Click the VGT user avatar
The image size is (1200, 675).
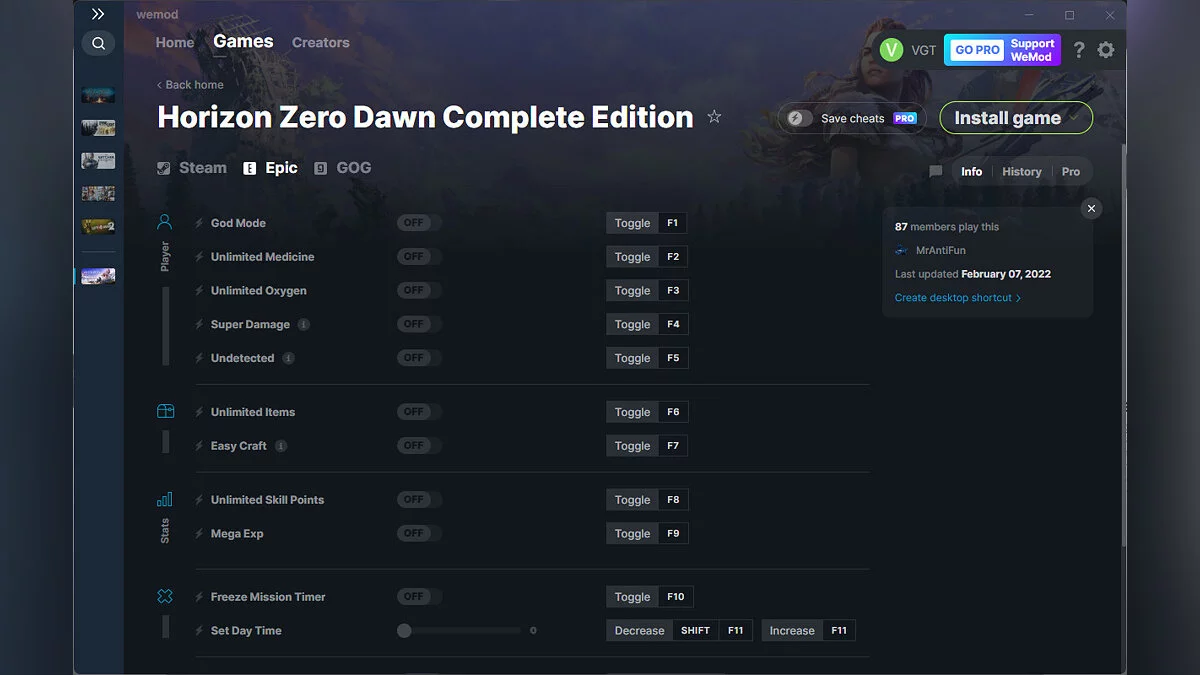coord(891,49)
